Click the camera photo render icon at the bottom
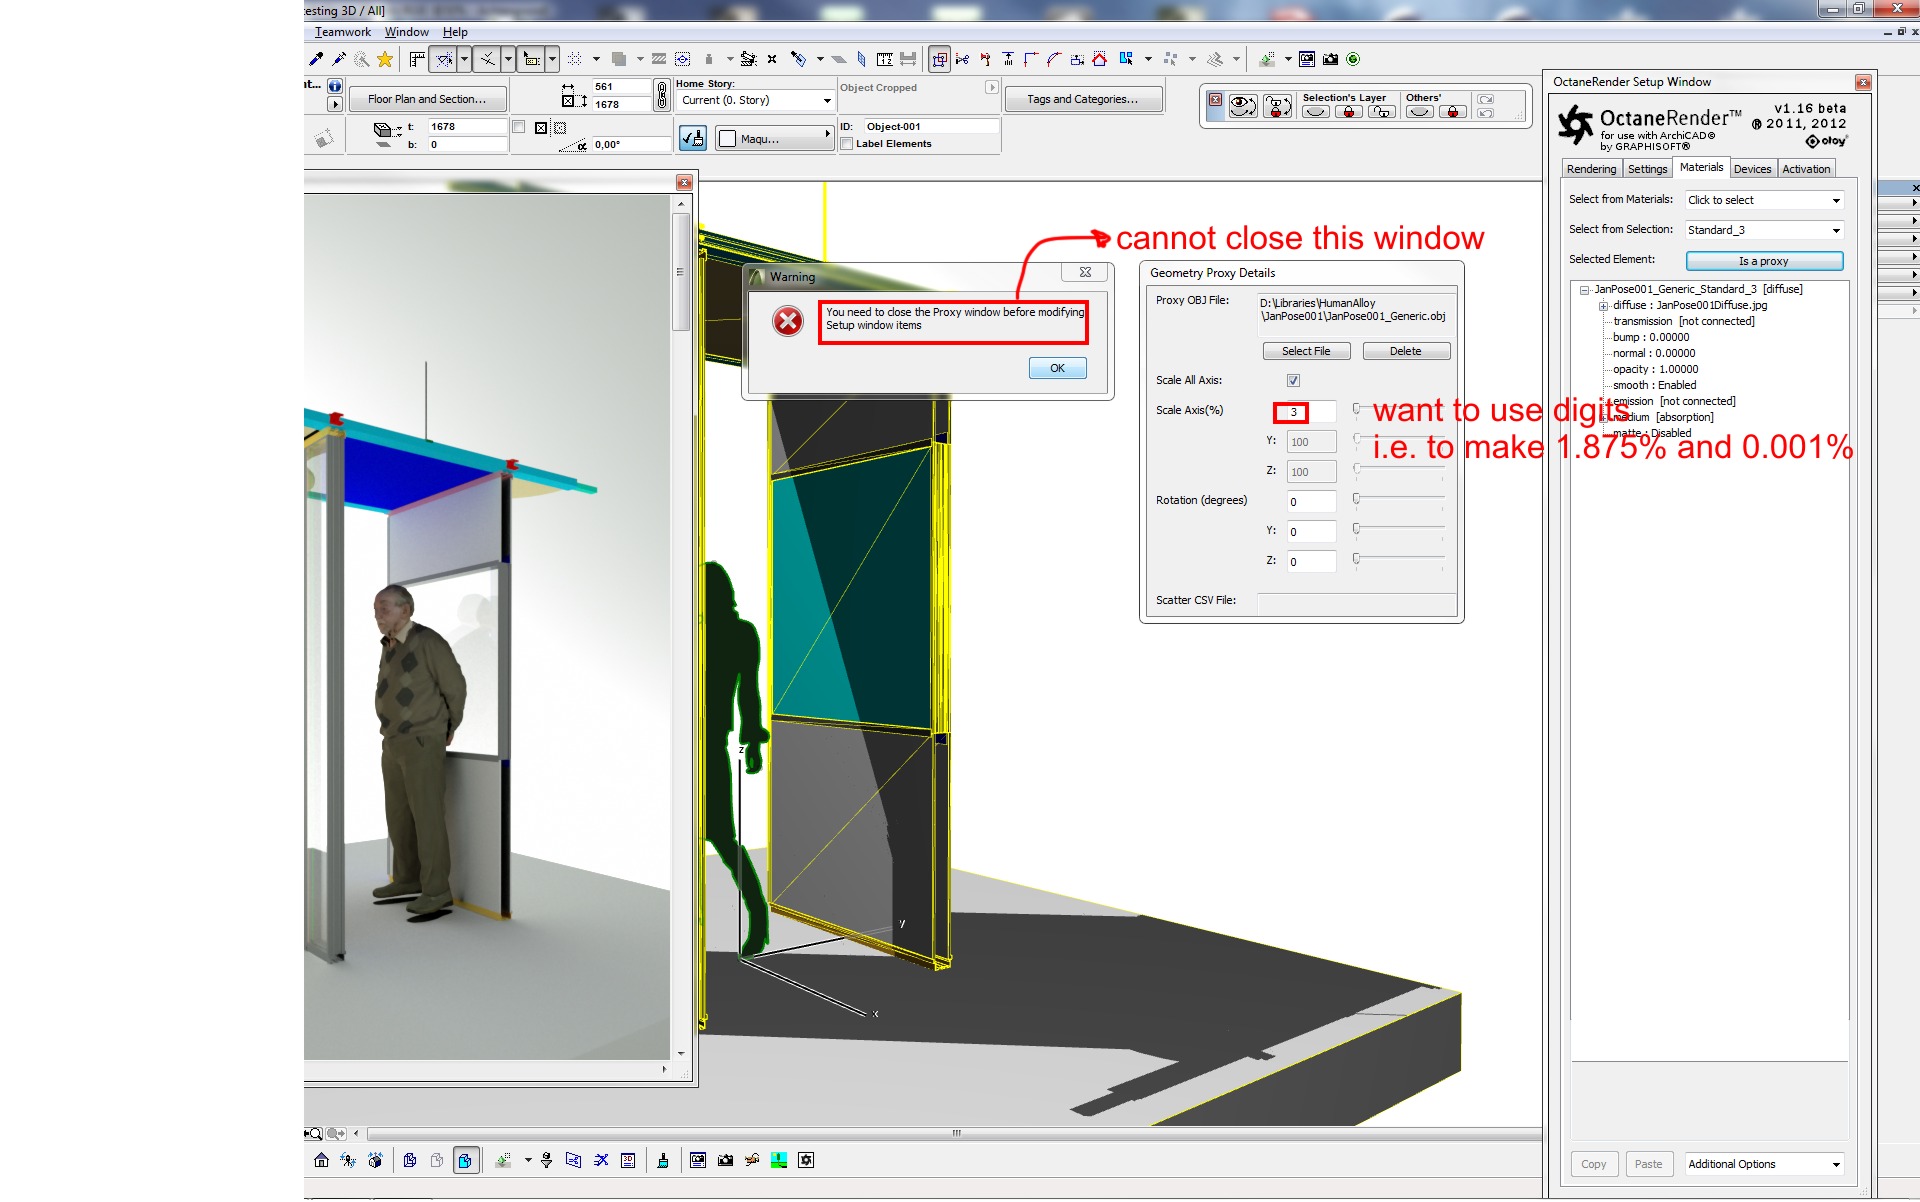The image size is (1920, 1202). tap(725, 1161)
